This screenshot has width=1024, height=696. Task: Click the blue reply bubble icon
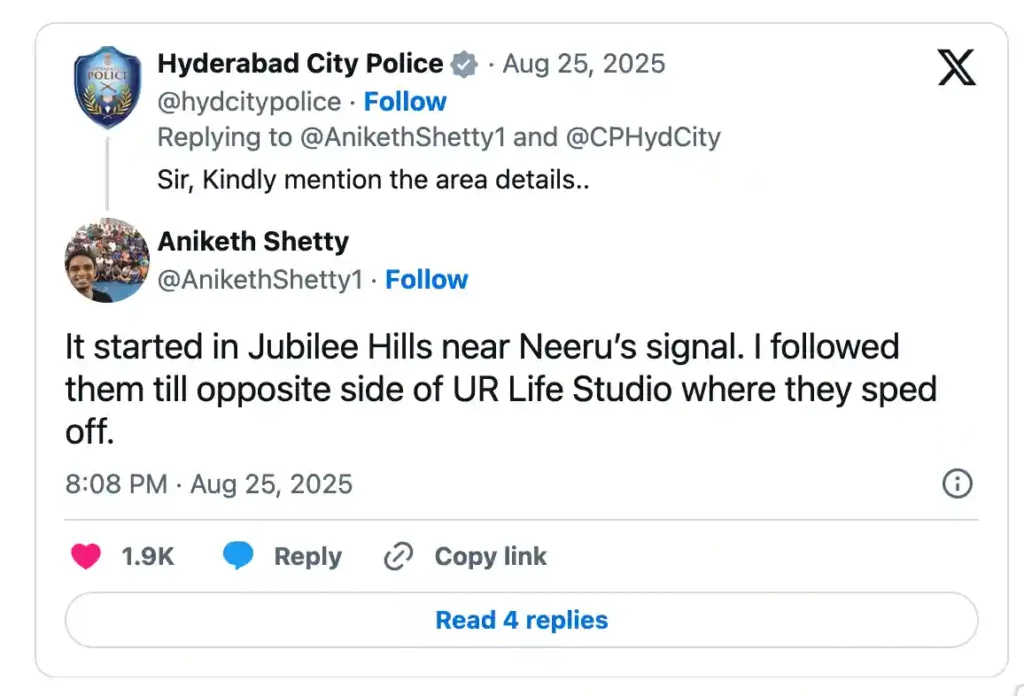click(238, 557)
